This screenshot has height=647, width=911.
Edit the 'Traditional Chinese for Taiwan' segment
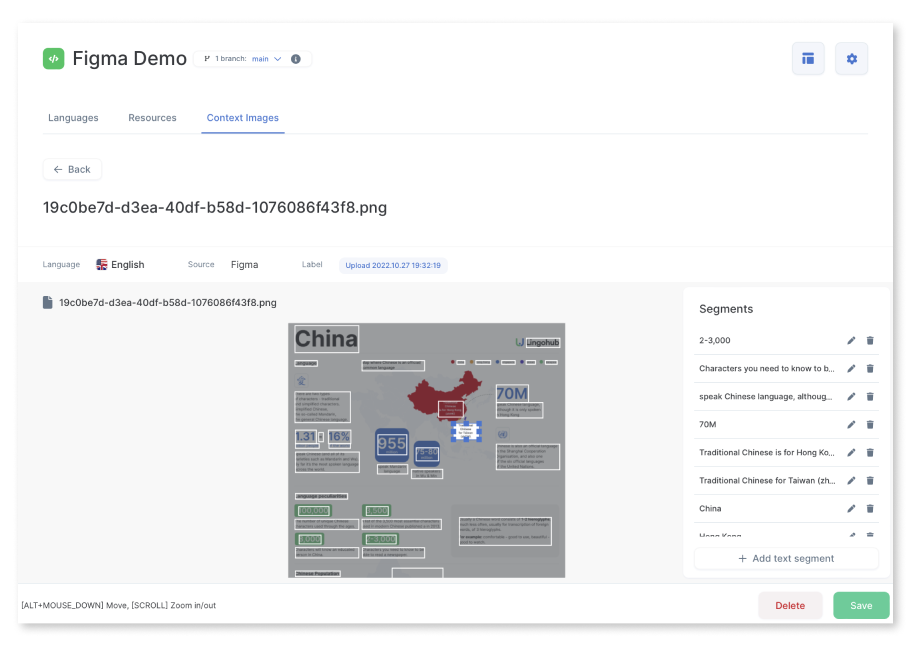coord(851,481)
